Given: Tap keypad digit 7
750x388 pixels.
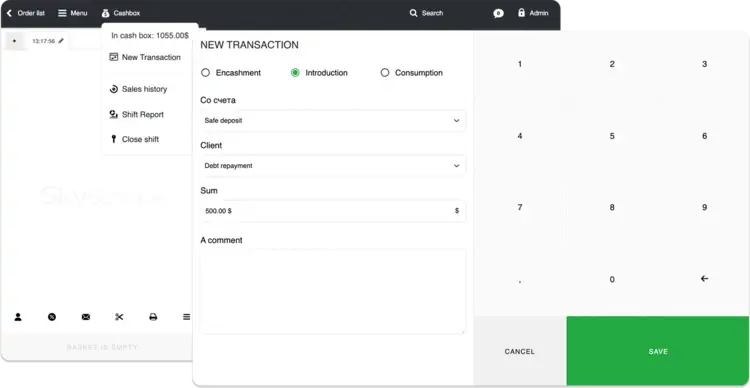Looking at the screenshot, I should coord(520,208).
